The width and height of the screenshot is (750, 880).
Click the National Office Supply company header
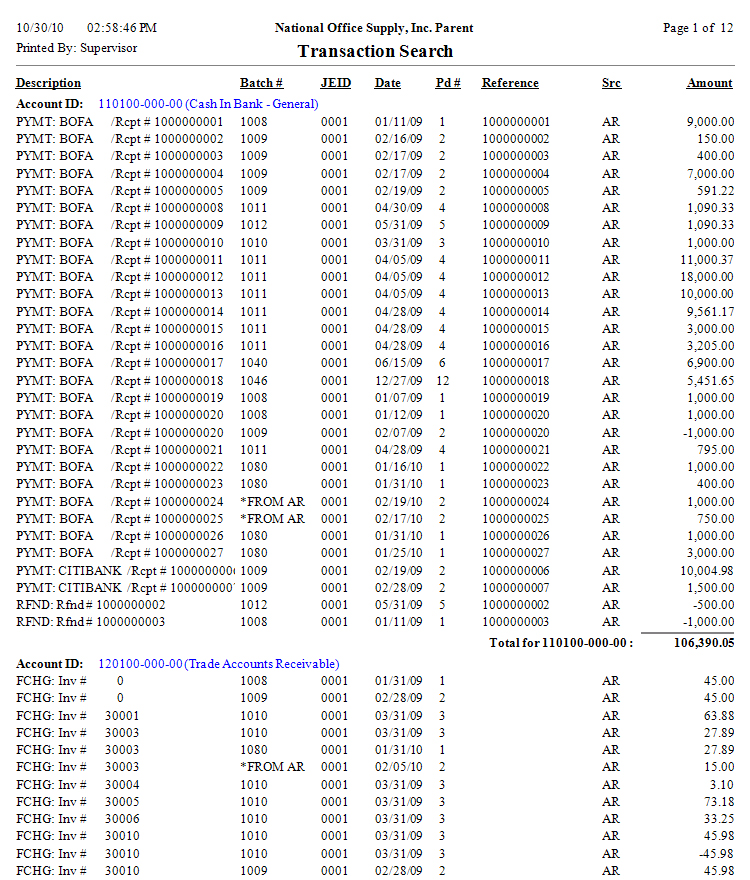[374, 28]
